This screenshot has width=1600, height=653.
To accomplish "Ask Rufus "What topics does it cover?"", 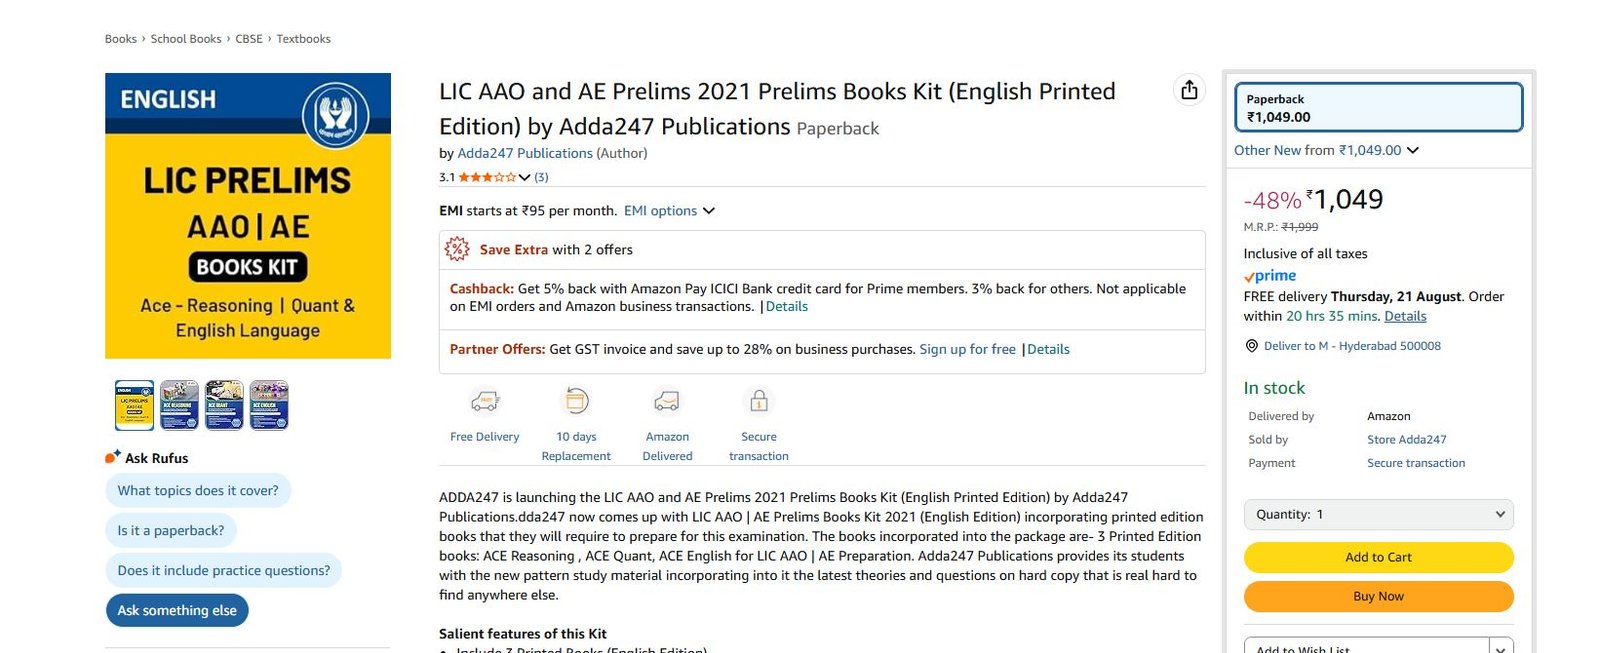I will [x=198, y=490].
